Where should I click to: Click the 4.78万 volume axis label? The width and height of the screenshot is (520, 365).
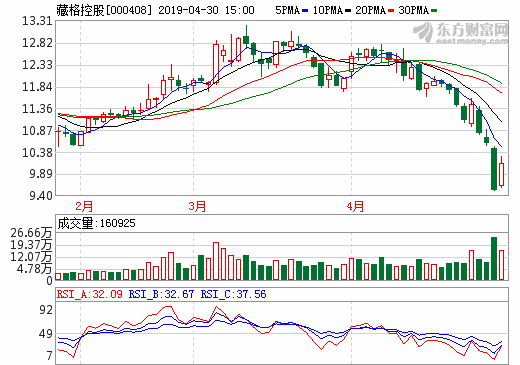[x=35, y=269]
